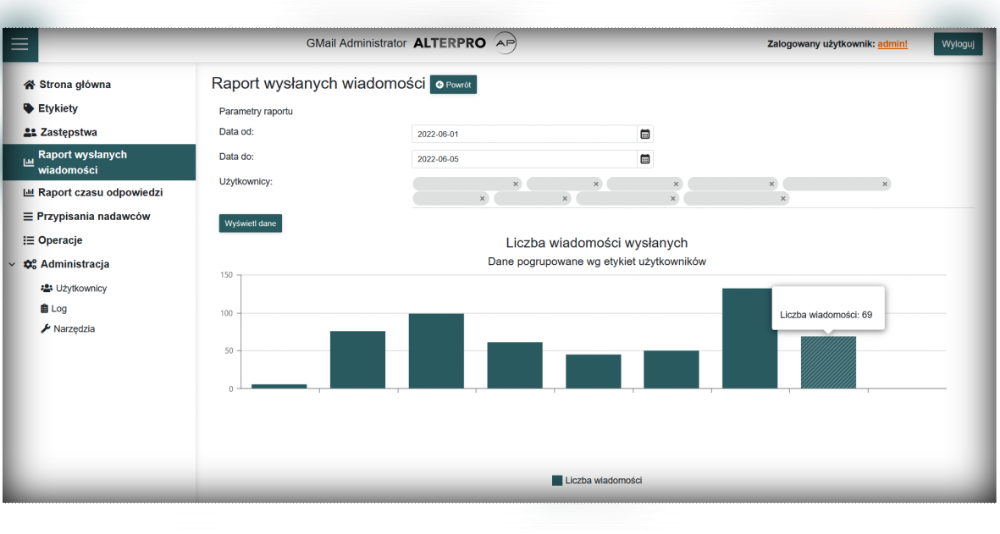Click the wrench icon beside Narzędzia
The width and height of the screenshot is (1000, 534).
45,329
